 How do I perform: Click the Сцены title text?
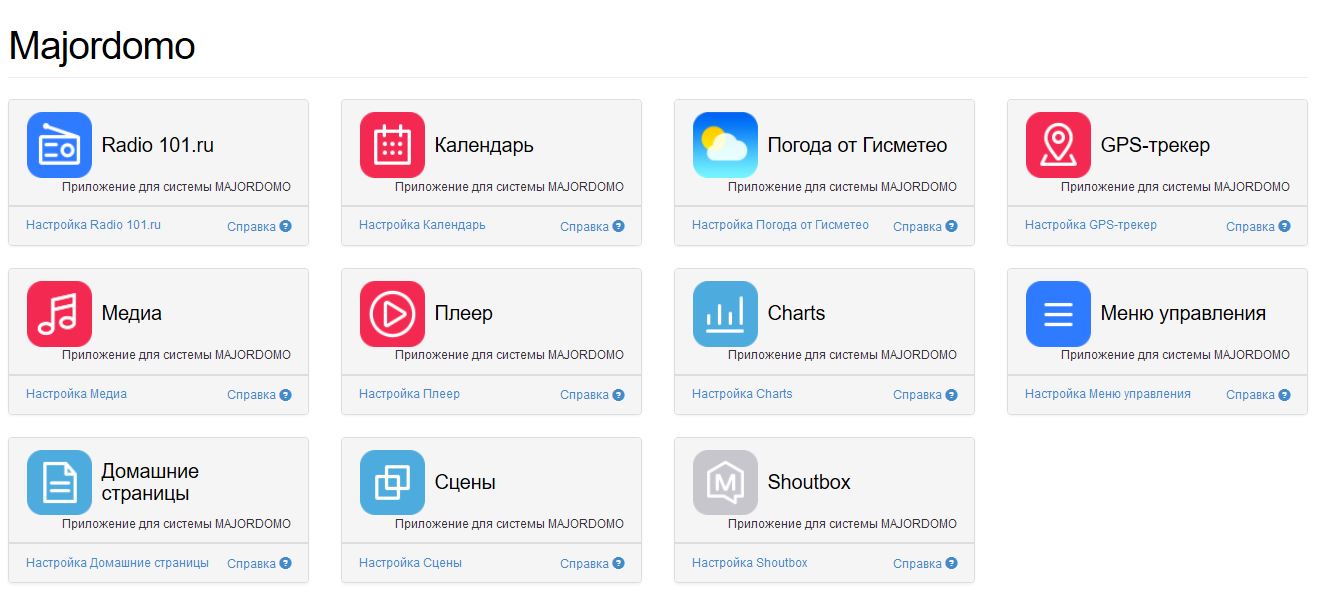(x=465, y=482)
